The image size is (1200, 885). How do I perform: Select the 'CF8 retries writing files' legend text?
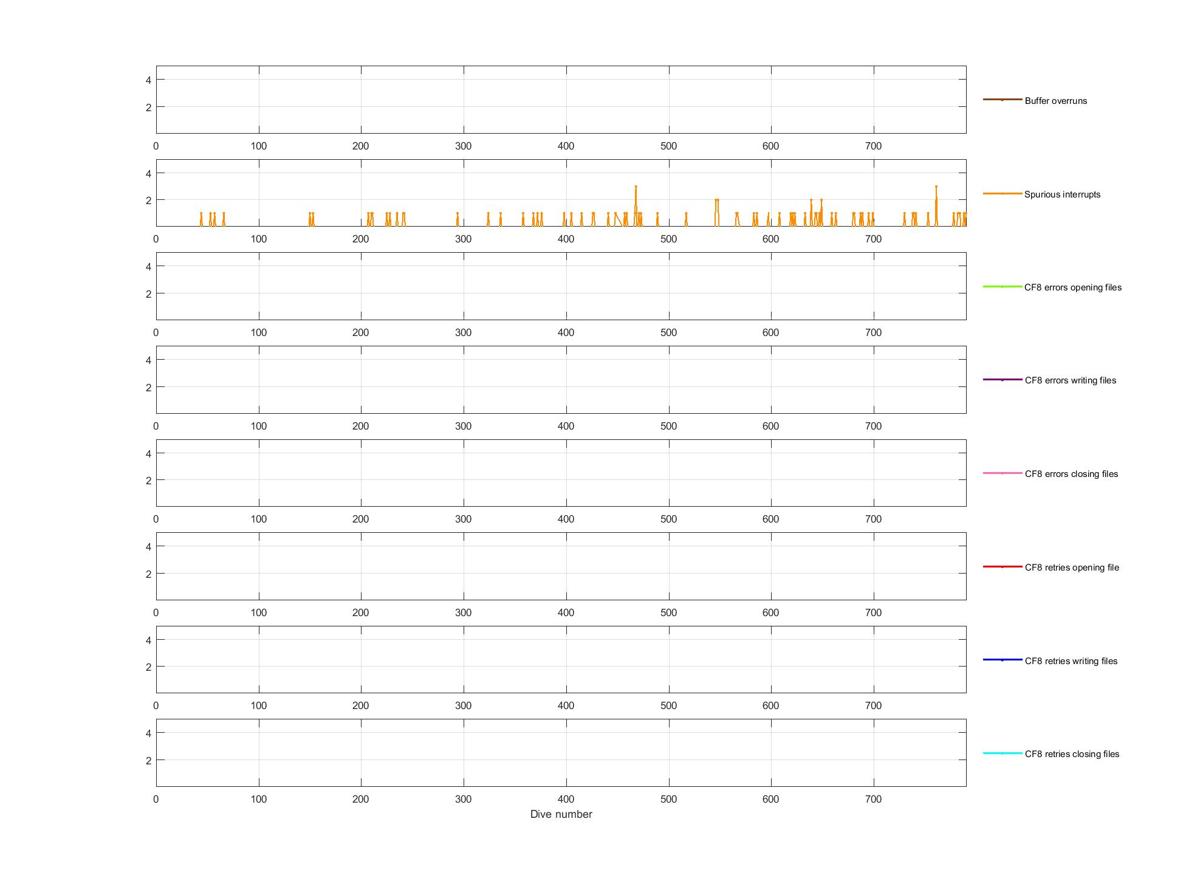pyautogui.click(x=1071, y=661)
